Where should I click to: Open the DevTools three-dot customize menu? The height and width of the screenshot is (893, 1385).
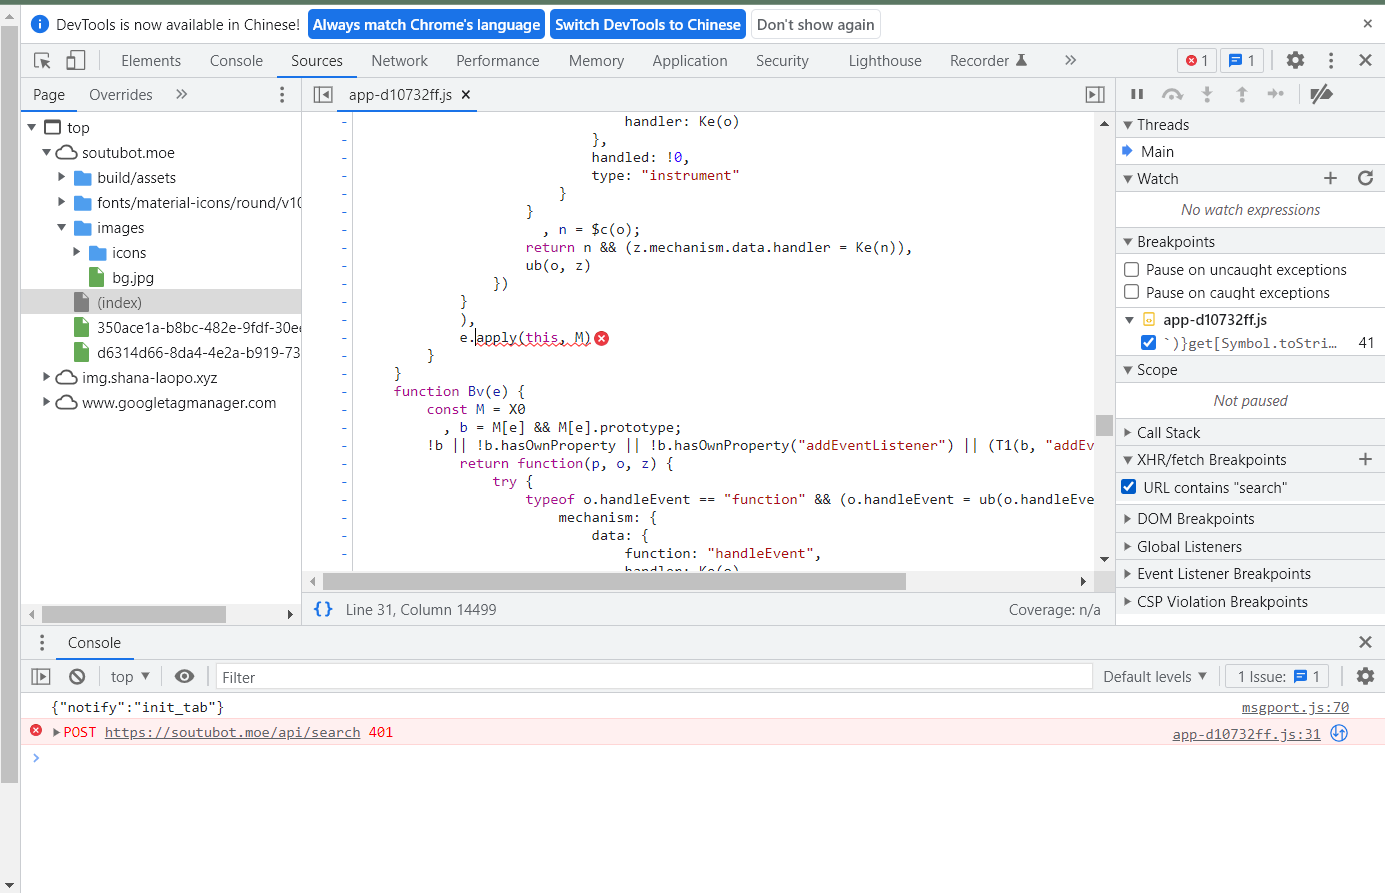[1330, 61]
